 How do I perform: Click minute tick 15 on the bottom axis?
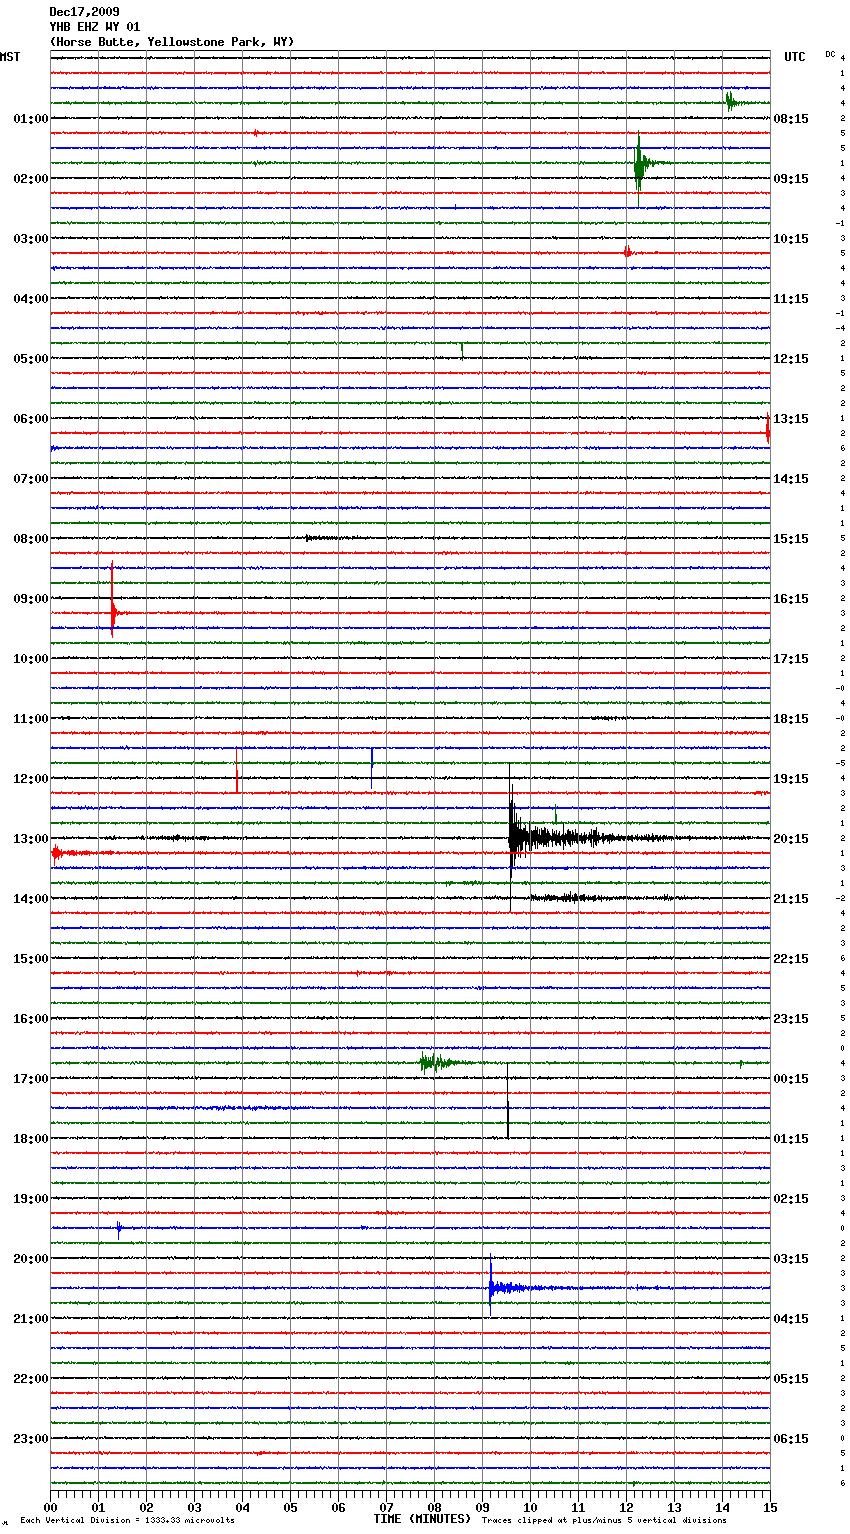click(x=770, y=1507)
